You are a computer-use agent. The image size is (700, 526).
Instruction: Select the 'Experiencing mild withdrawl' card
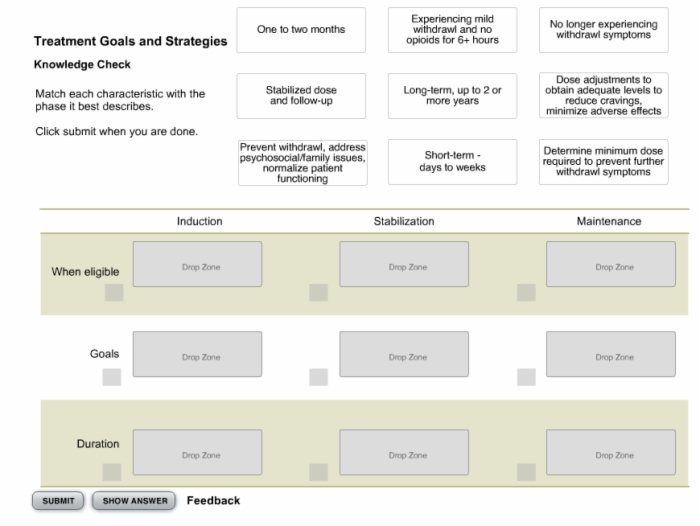[452, 30]
